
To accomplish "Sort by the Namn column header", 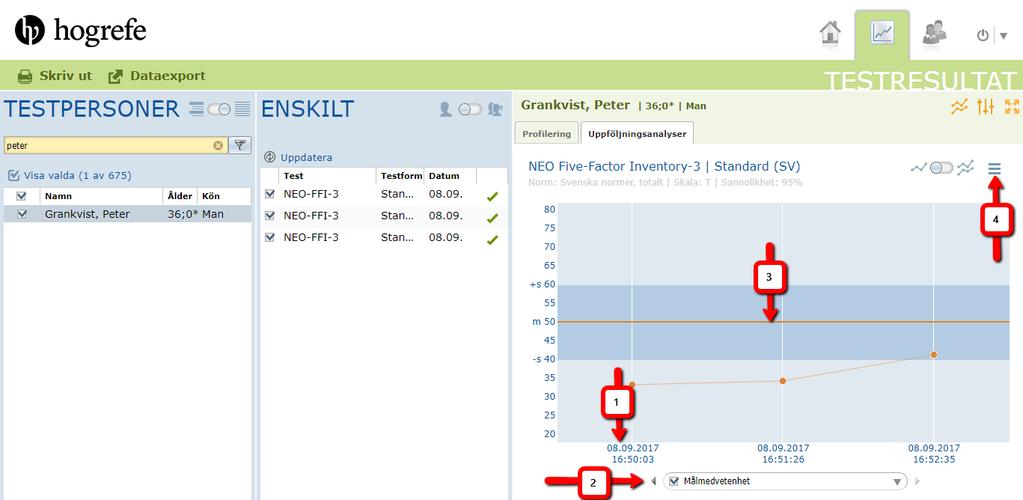I will (101, 196).
